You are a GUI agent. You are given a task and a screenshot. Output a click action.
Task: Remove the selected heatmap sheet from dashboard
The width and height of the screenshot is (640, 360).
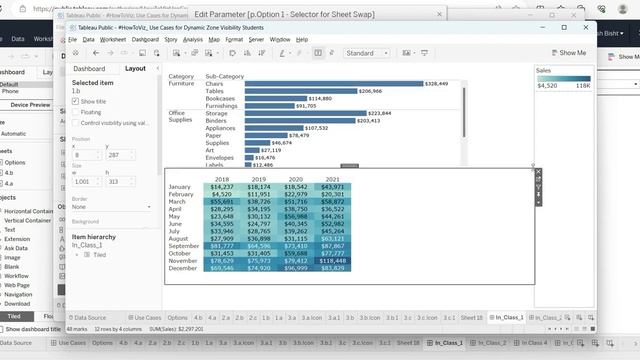click(x=538, y=172)
